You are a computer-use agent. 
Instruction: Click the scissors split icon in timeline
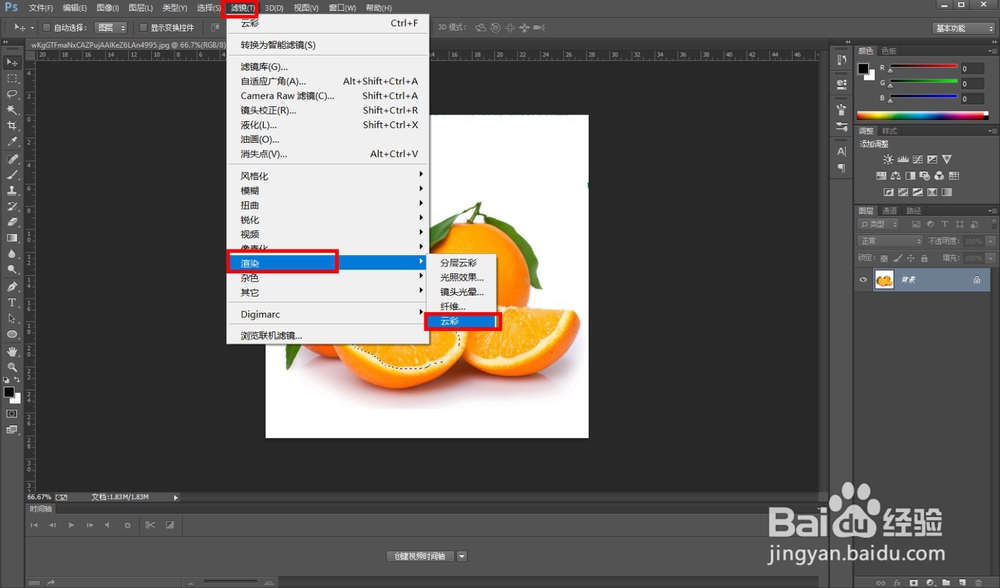(x=150, y=525)
